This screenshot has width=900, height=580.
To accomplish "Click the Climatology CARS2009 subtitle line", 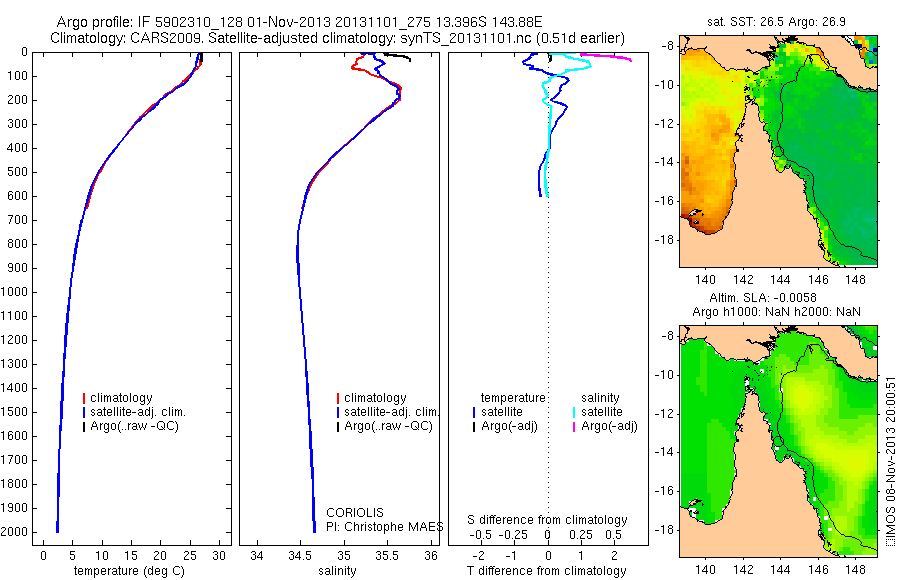I will 338,38.
